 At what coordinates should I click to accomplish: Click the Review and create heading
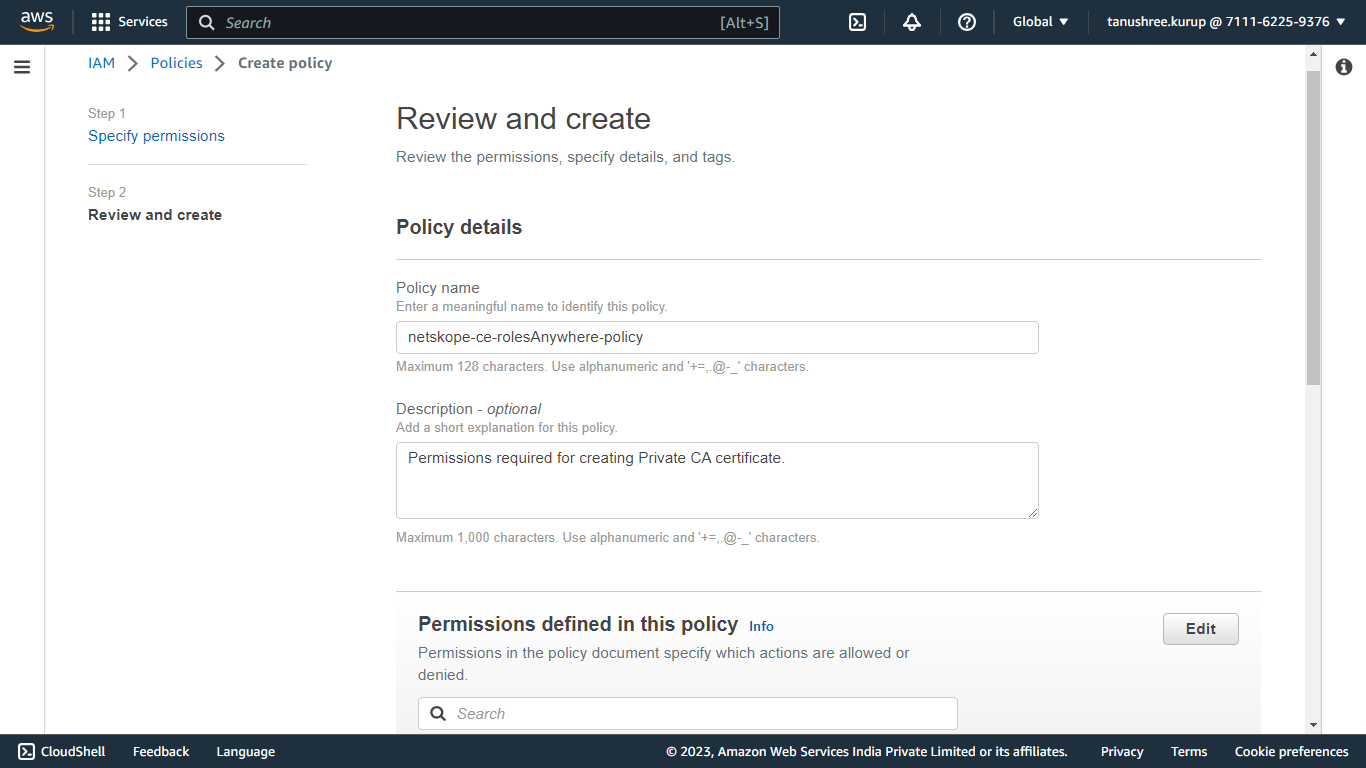click(x=523, y=119)
